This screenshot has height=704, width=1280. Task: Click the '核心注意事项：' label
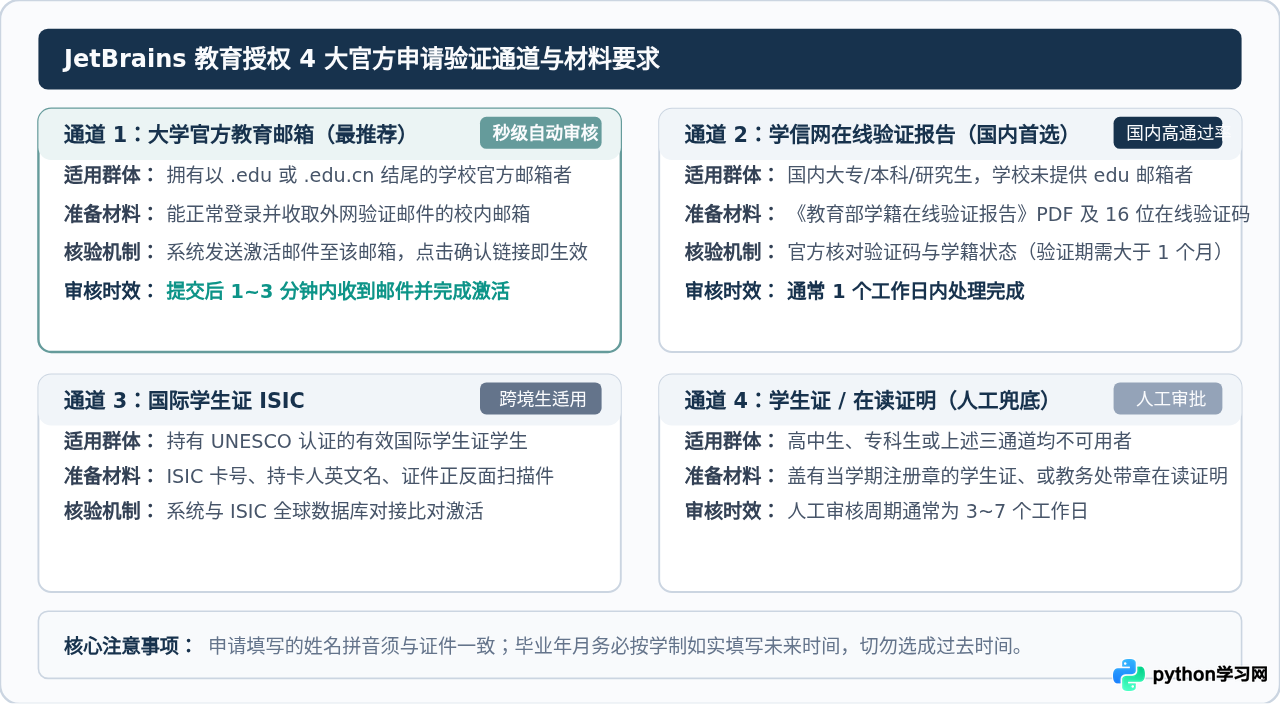click(x=130, y=645)
